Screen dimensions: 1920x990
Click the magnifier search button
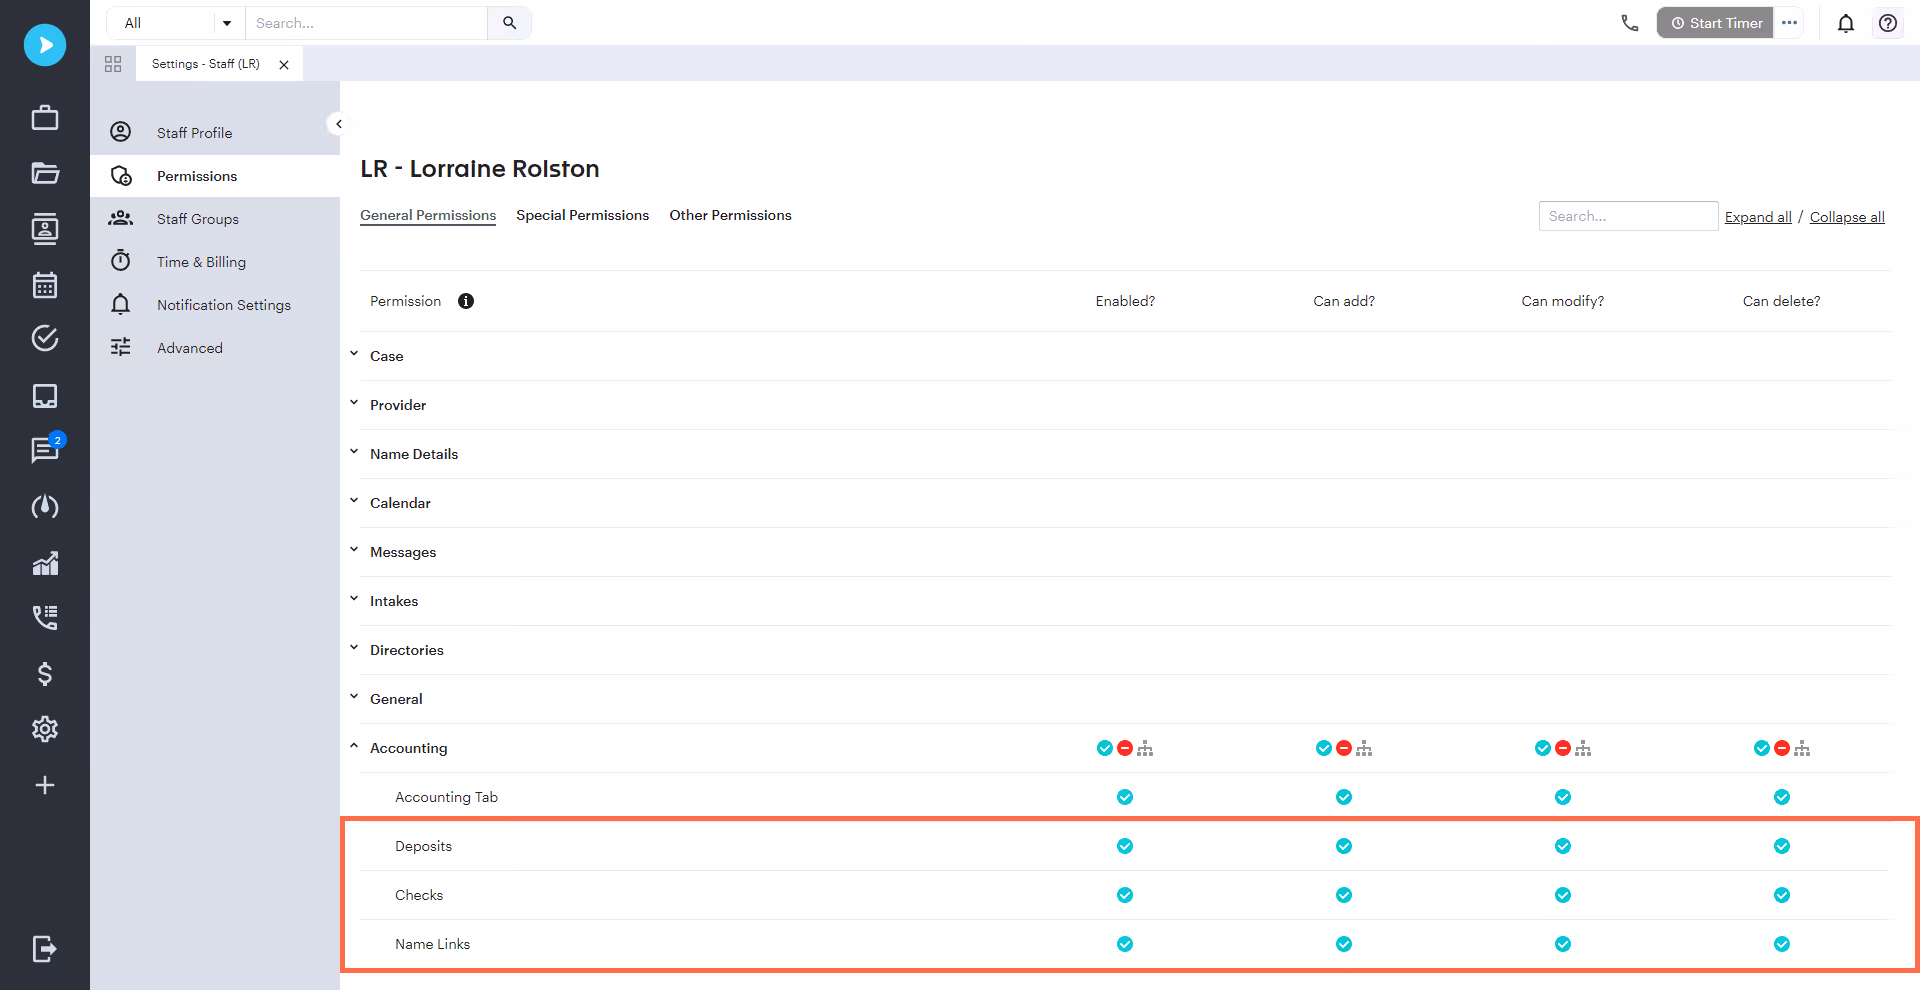point(510,23)
